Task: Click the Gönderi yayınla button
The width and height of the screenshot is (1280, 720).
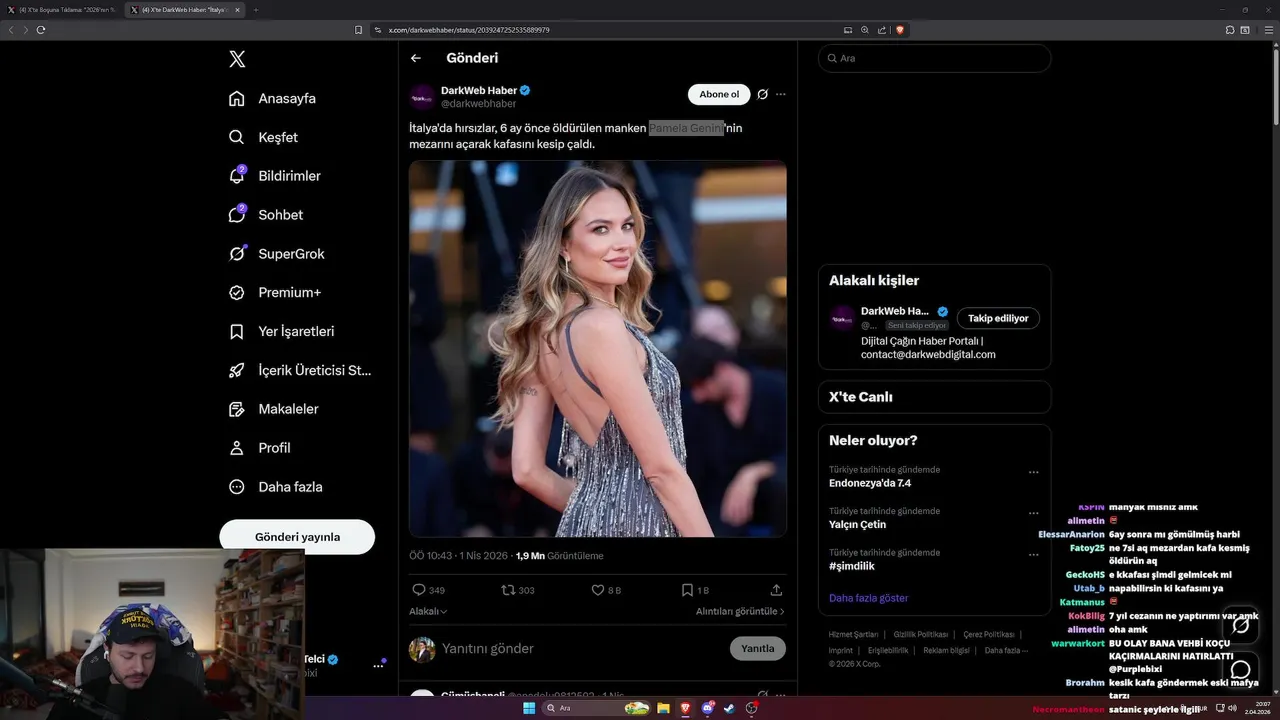Action: (x=297, y=537)
